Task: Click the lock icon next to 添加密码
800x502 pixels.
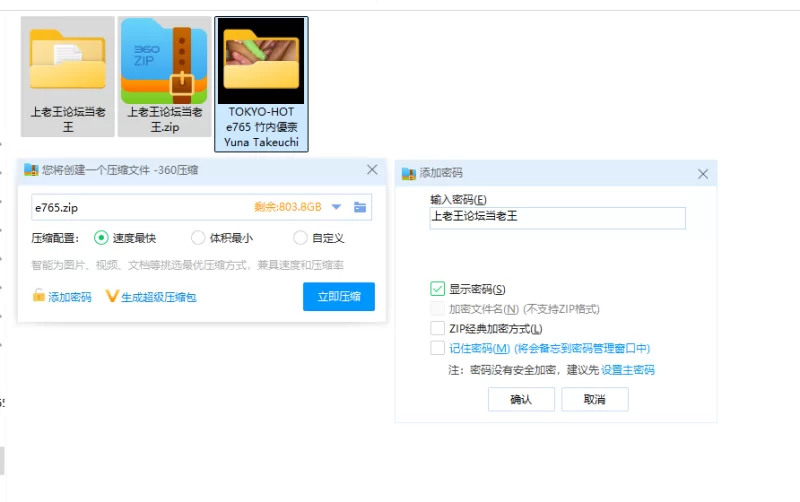Action: pos(39,295)
